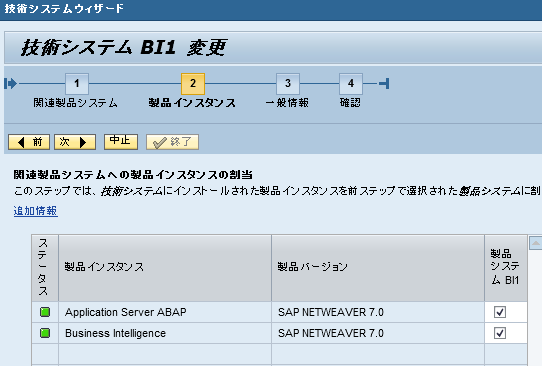This screenshot has height=366, width=542.
Task: Toggle BI1 checkbox for Application Server ABAP
Action: (500, 312)
